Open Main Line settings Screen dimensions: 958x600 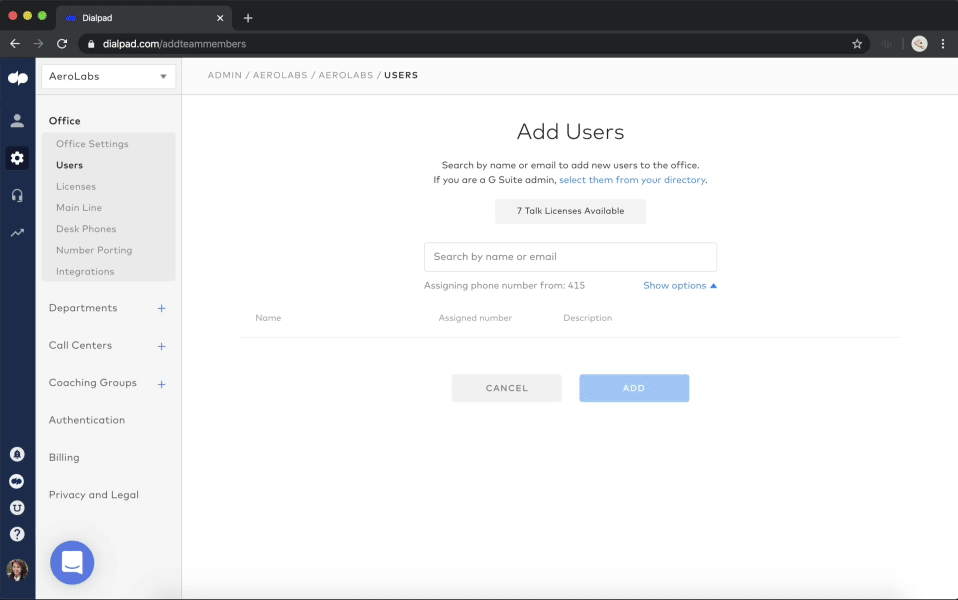79,208
